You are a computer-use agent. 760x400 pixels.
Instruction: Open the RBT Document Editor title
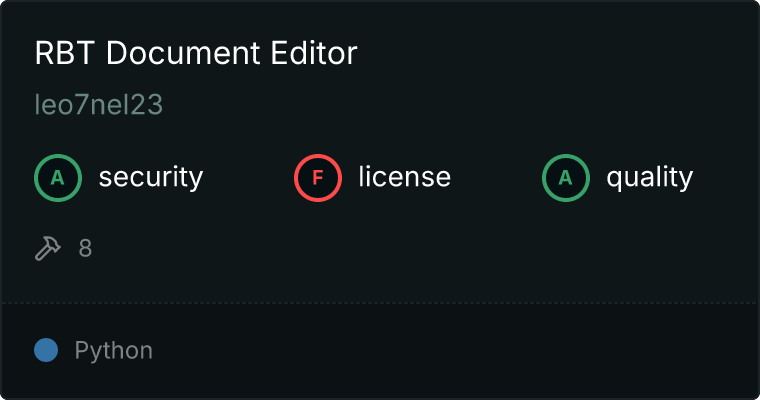tap(196, 52)
